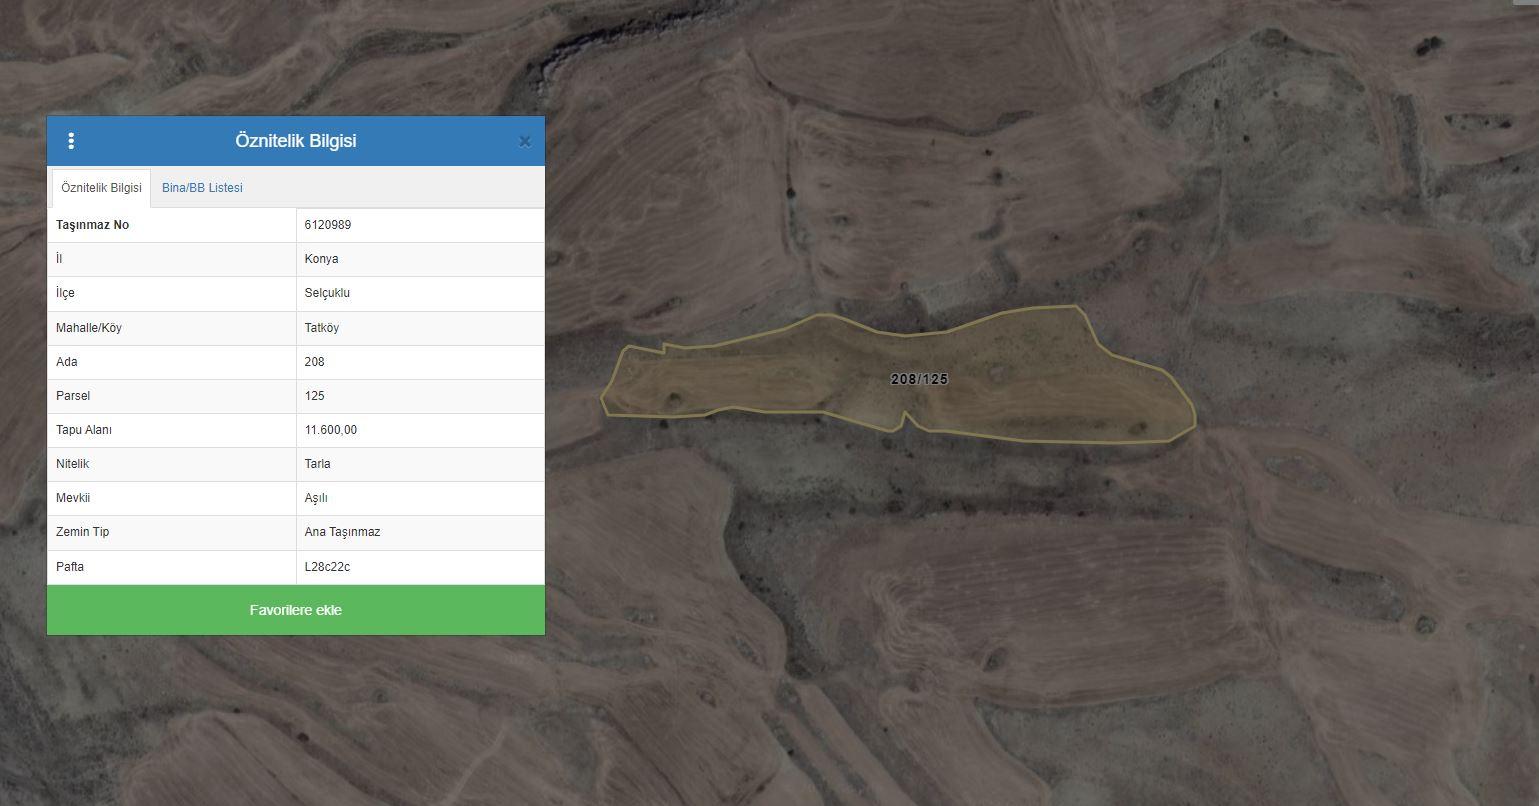
Task: Click the Tapu Alanı value 11.600,00
Action: coord(331,430)
